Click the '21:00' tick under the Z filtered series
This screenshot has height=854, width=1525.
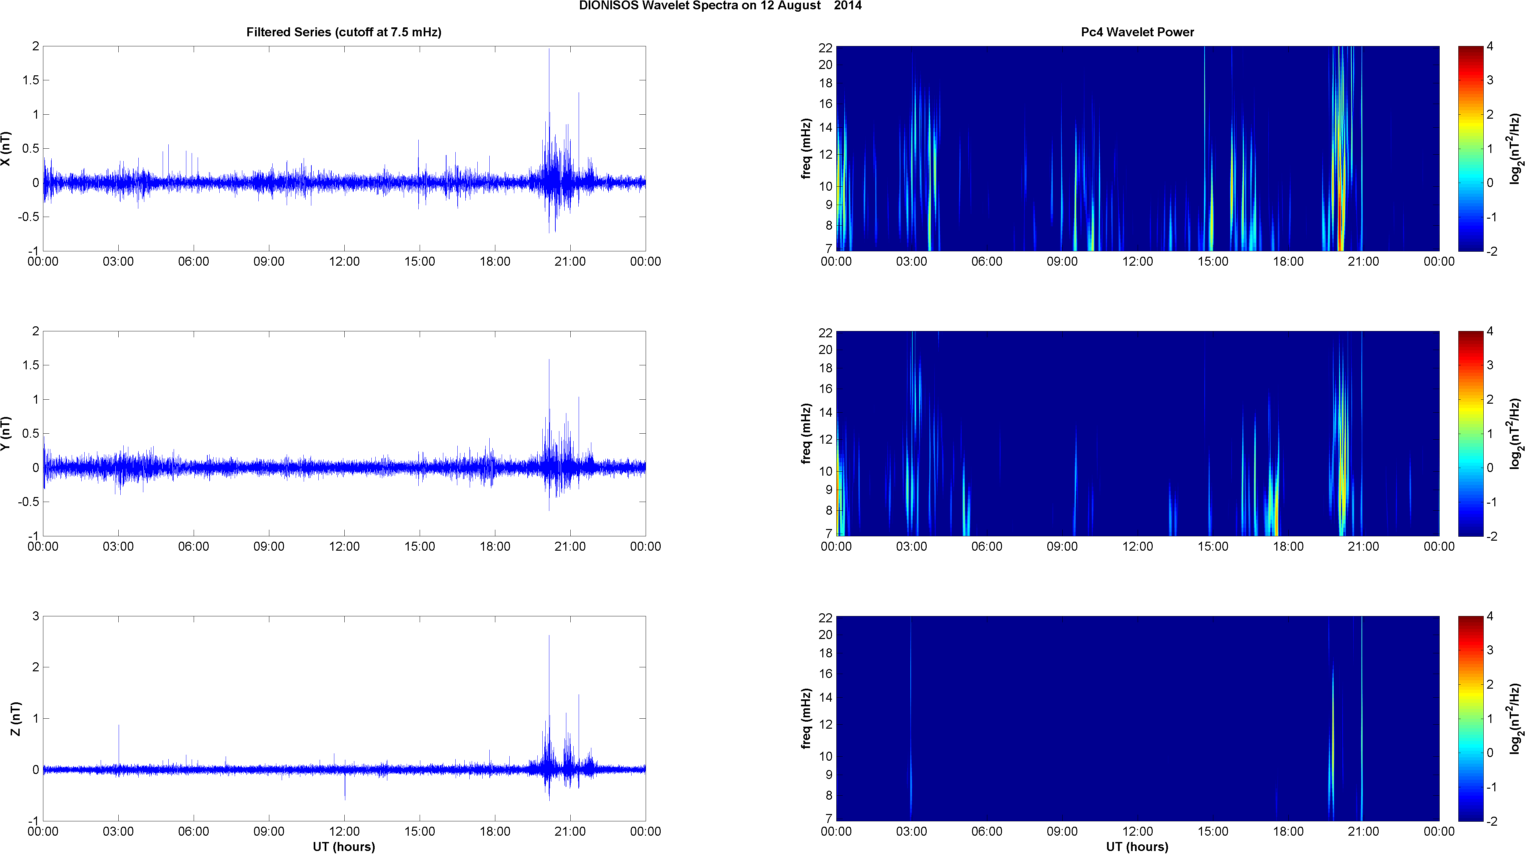click(x=570, y=831)
